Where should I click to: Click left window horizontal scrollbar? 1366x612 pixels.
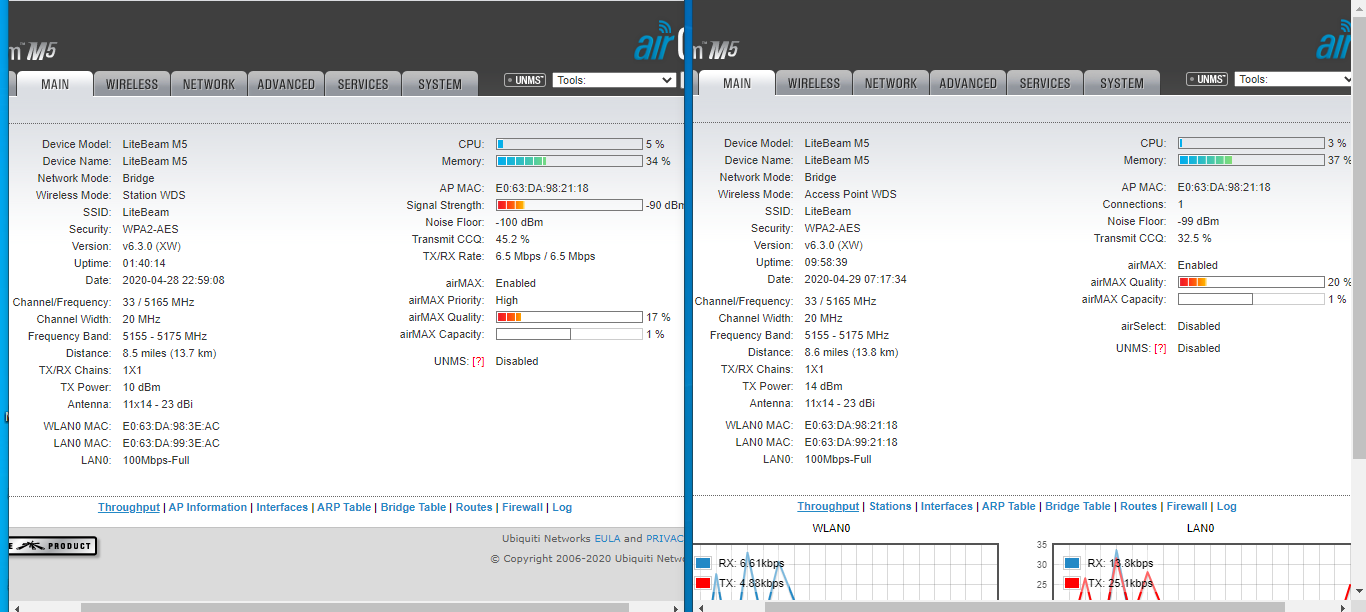pyautogui.click(x=355, y=607)
